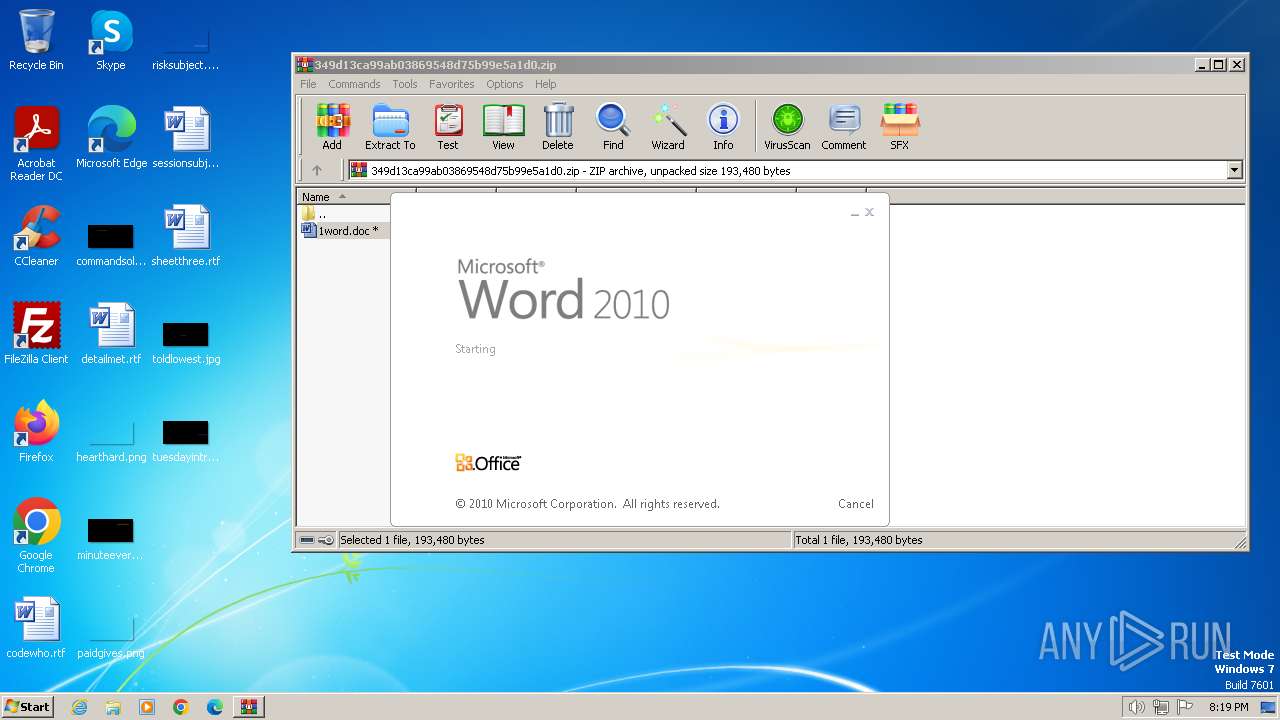Viewport: 1280px width, 720px height.
Task: Click the 8:19 PM system clock
Action: click(1229, 707)
